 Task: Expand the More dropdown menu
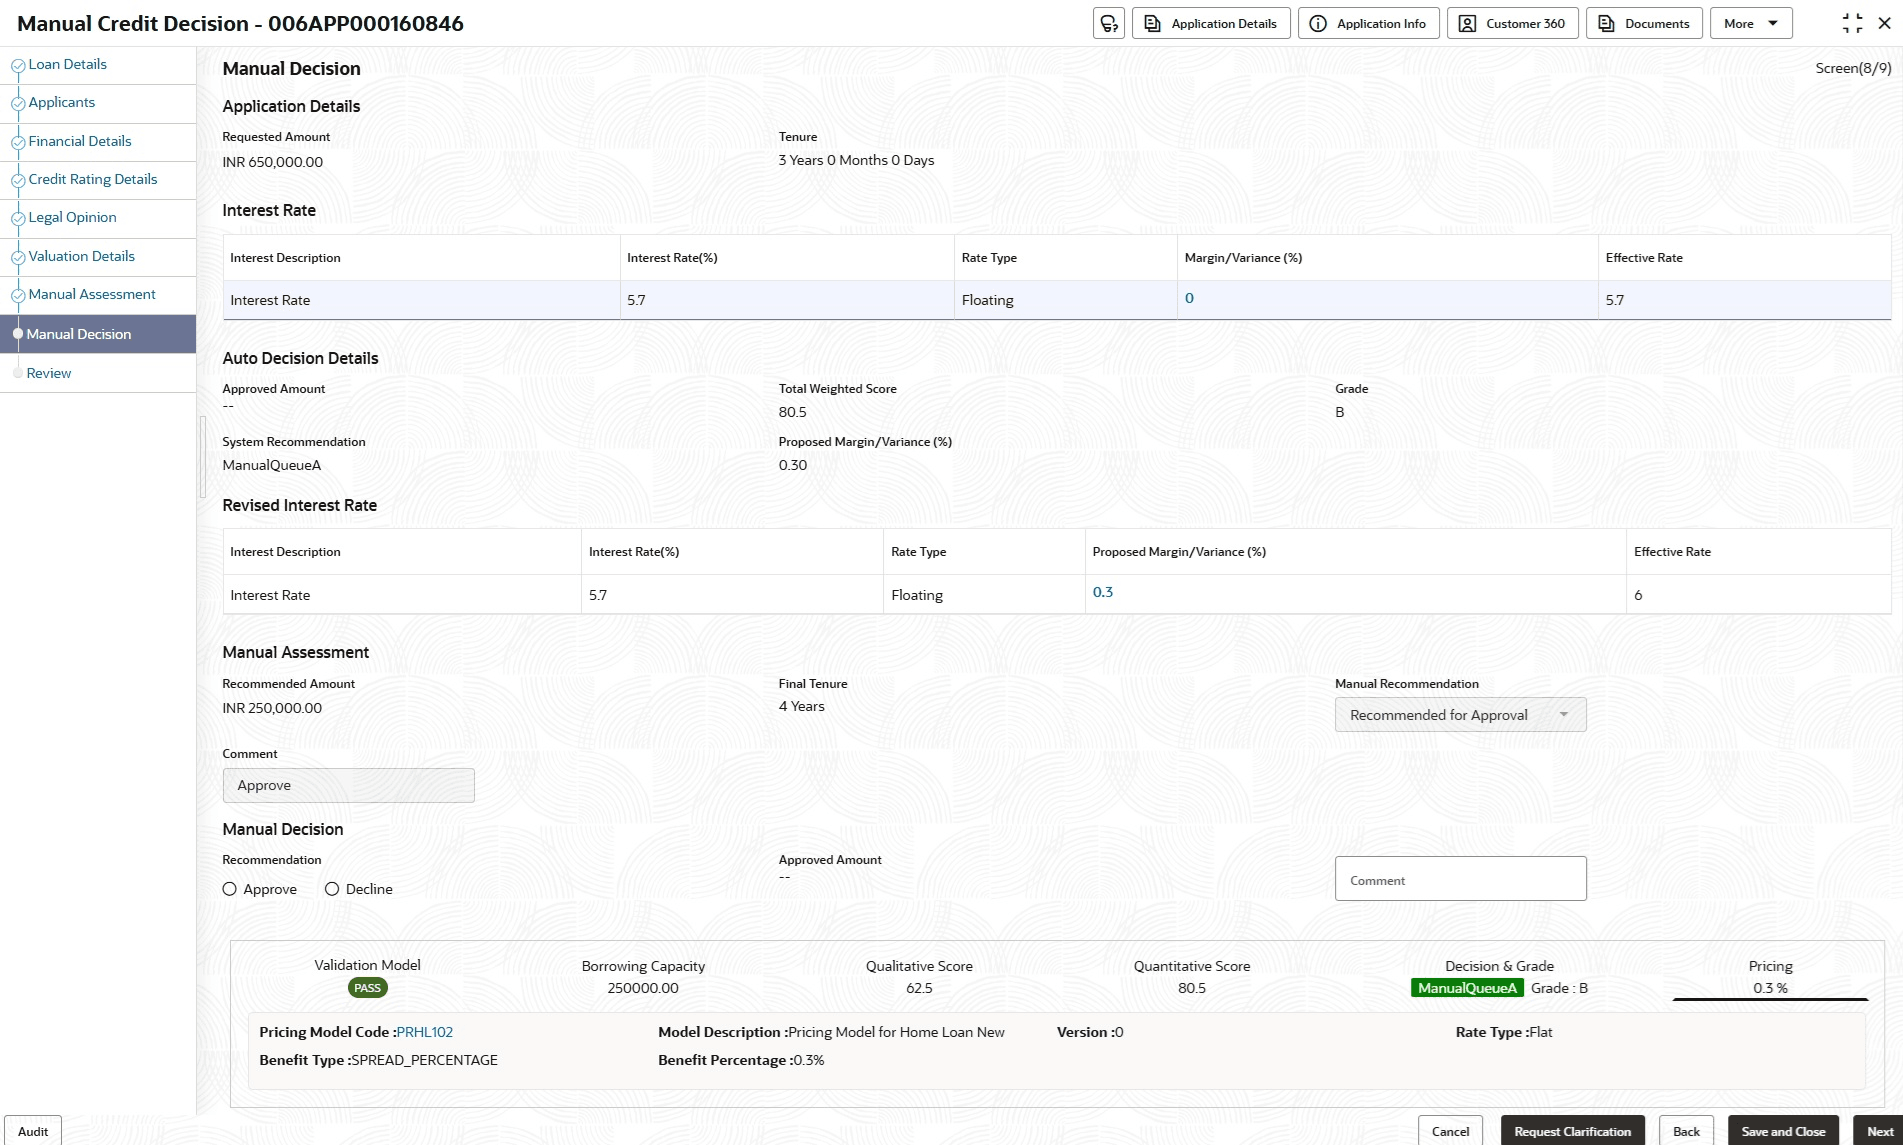[1751, 23]
